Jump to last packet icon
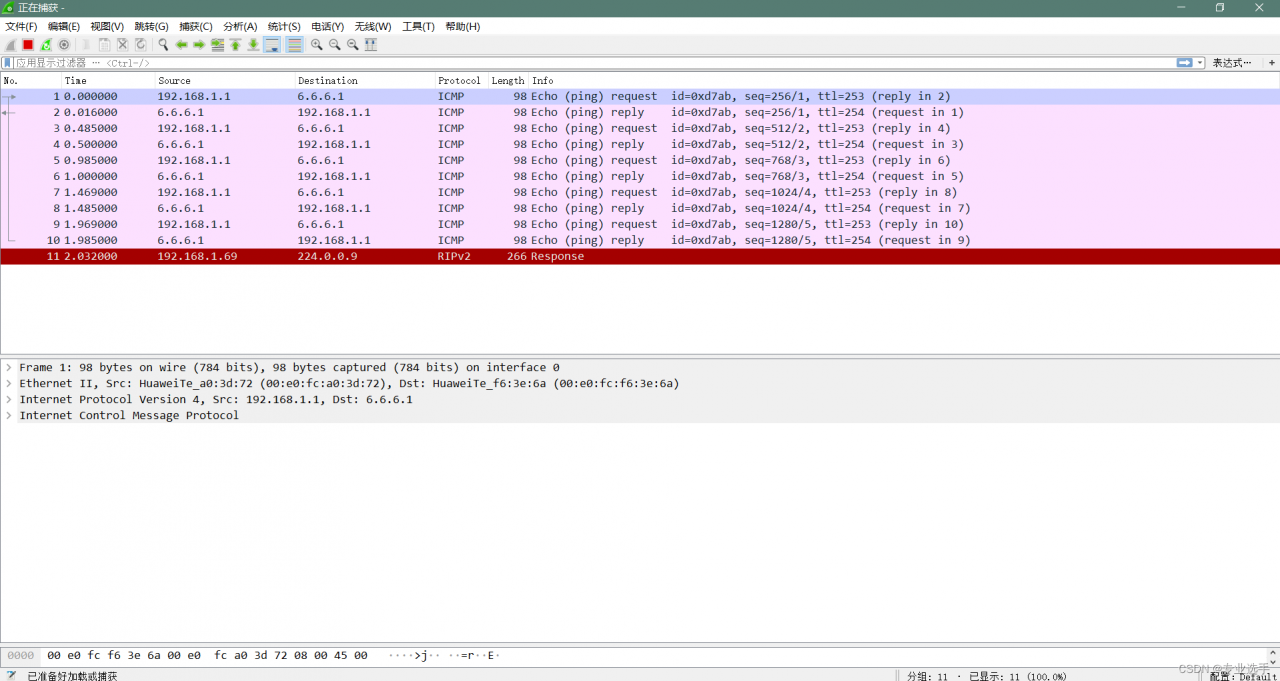Viewport: 1280px width, 681px height. 253,45
